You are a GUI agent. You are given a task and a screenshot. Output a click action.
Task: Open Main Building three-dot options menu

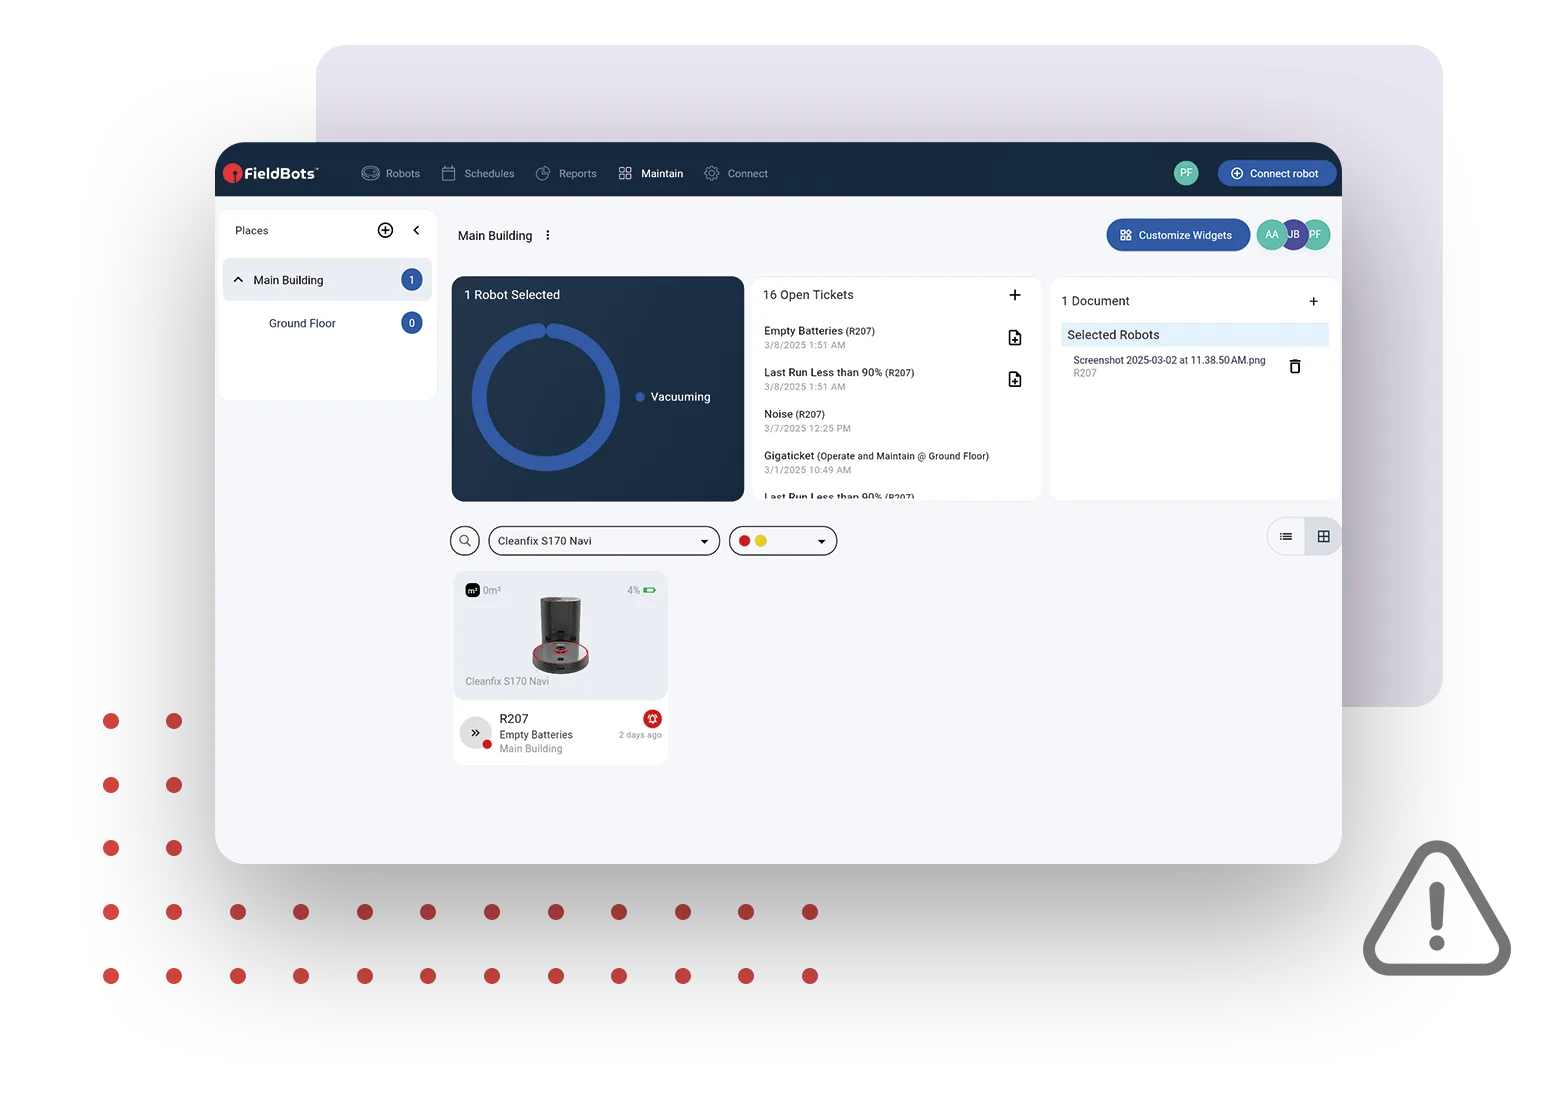click(x=547, y=236)
